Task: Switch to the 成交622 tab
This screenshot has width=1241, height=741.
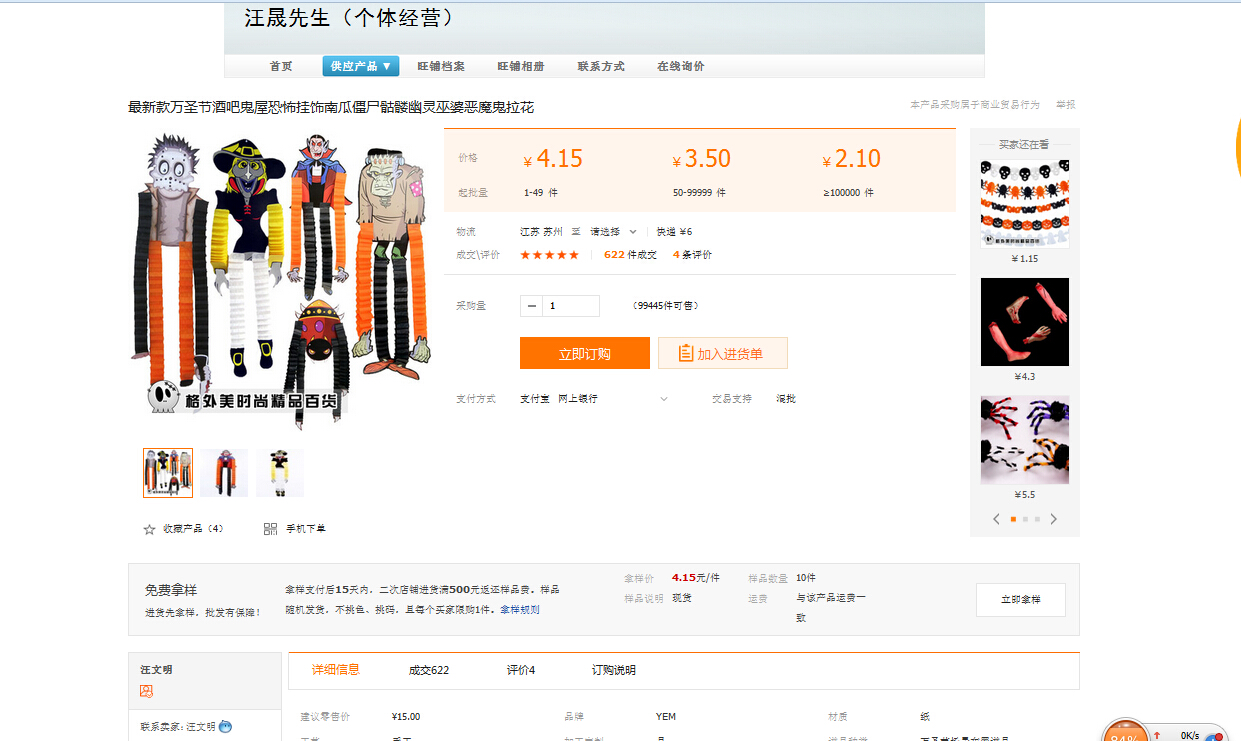Action: click(429, 670)
